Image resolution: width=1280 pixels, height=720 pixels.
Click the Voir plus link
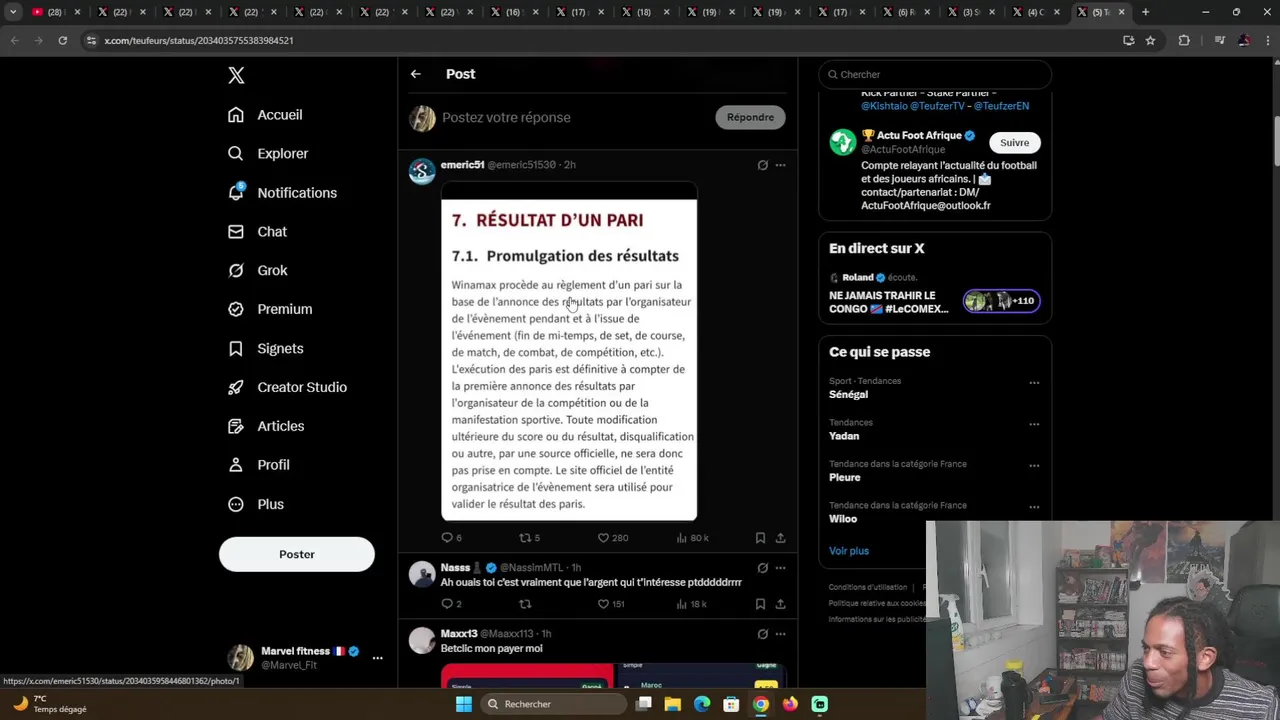[849, 551]
